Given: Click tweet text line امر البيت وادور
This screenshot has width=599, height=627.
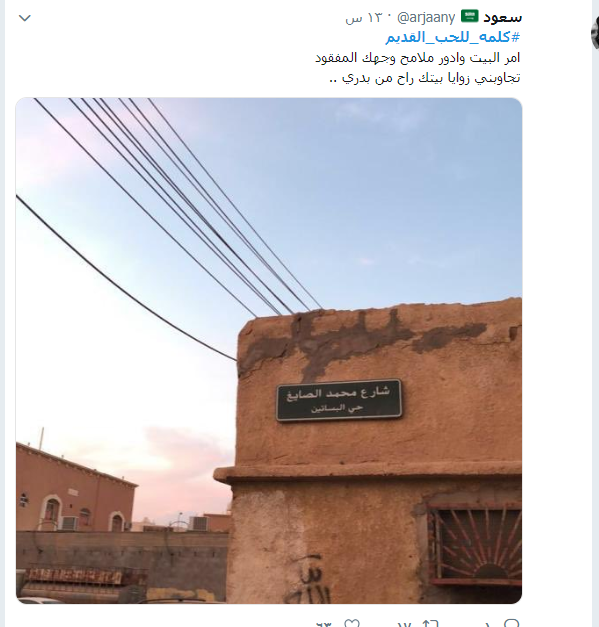Looking at the screenshot, I should pyautogui.click(x=417, y=58).
